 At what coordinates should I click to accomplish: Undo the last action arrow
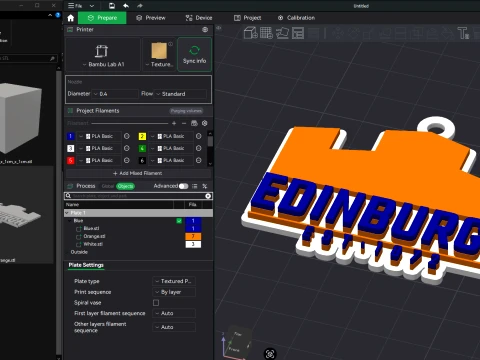[126, 6]
